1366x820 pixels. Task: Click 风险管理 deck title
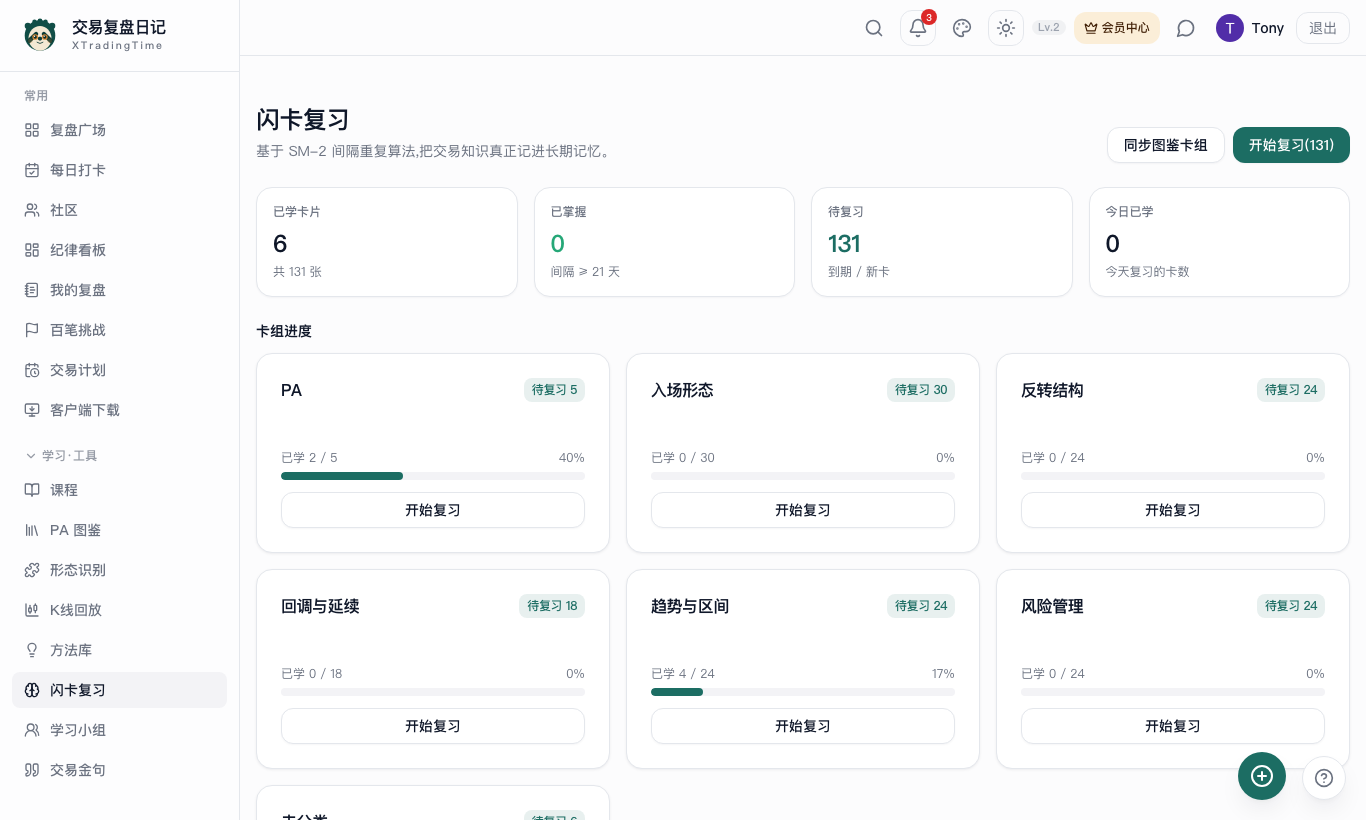coord(1052,606)
